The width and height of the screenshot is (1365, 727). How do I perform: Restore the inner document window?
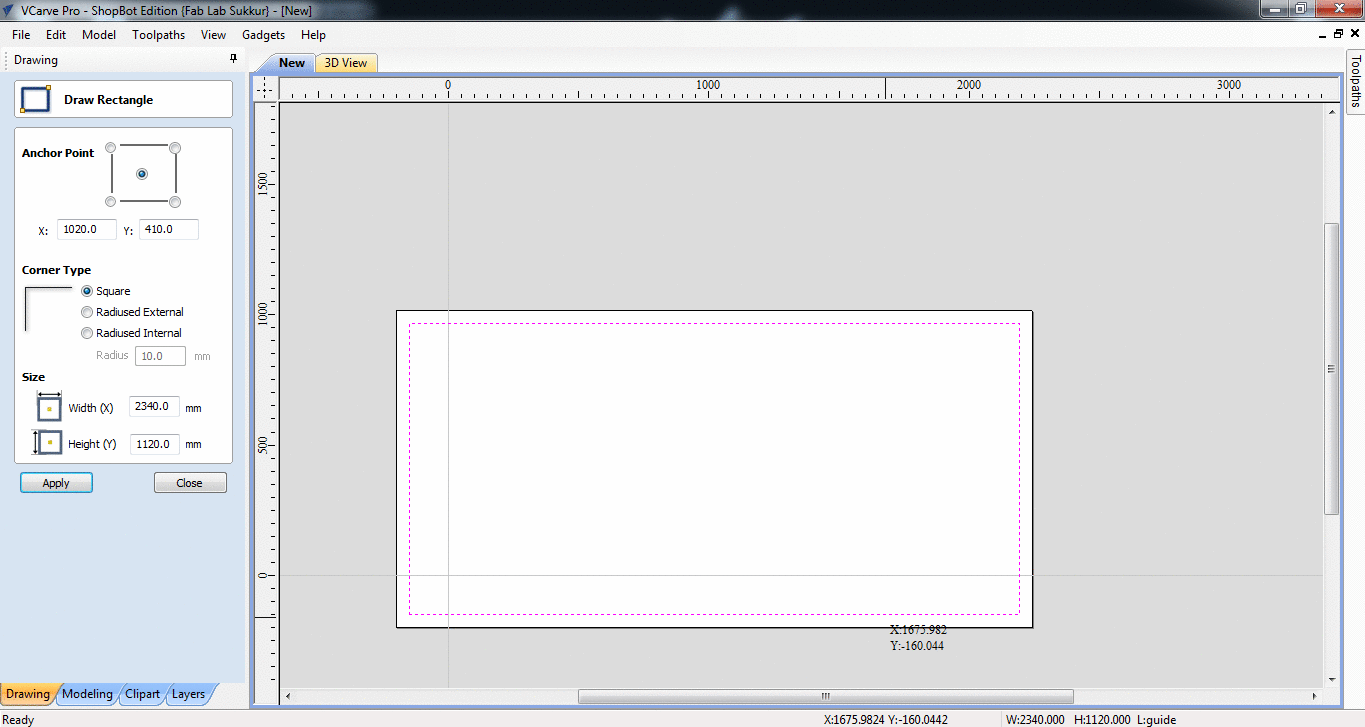[x=1339, y=33]
